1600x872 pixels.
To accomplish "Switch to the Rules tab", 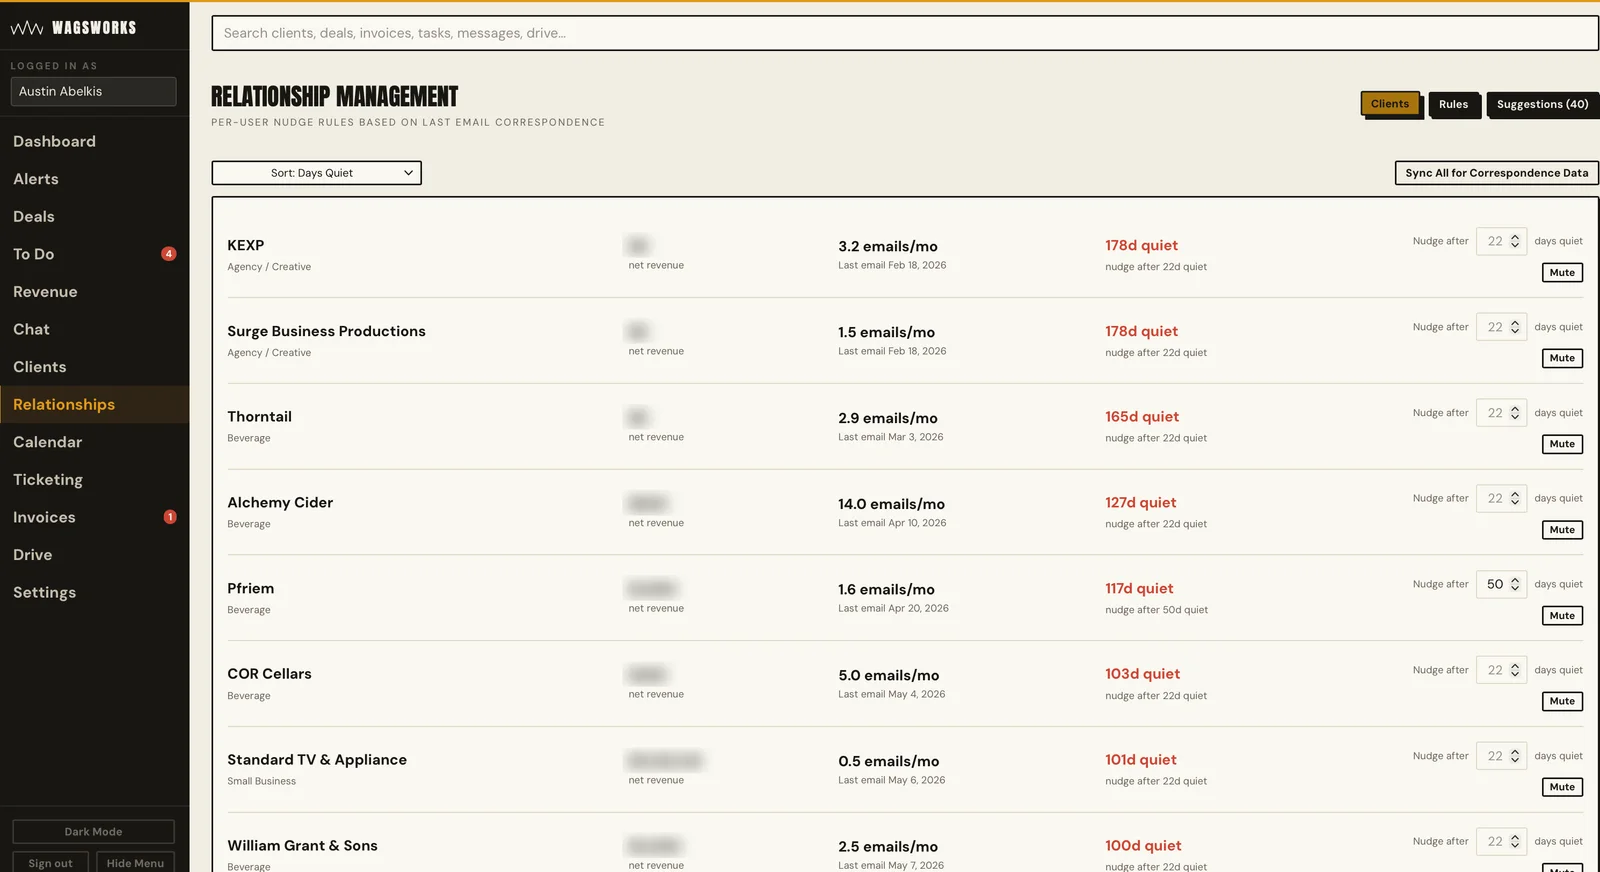I will pos(1453,104).
